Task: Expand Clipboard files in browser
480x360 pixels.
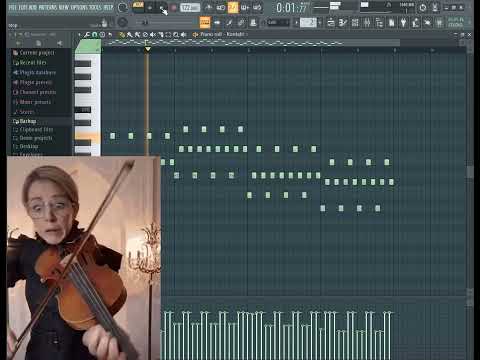Action: (33, 130)
